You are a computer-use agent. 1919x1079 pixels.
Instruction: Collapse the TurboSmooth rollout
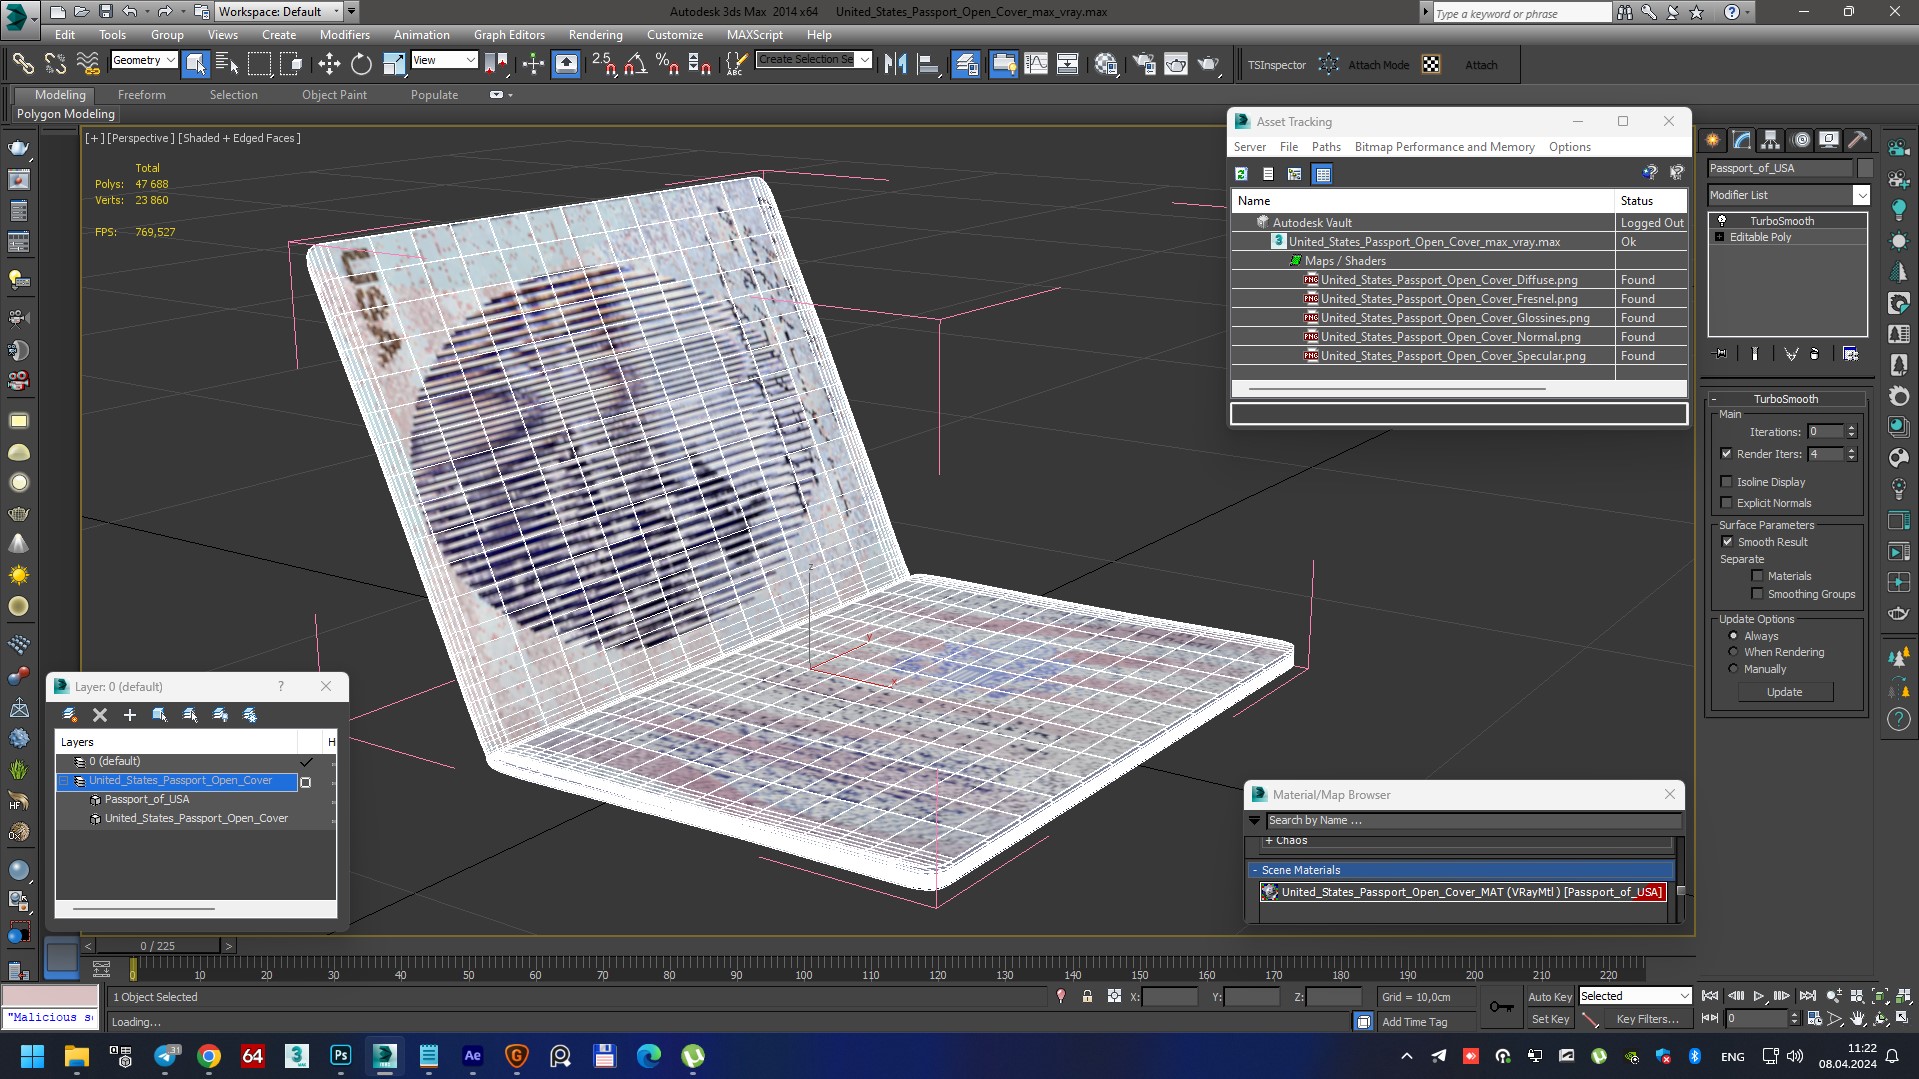[x=1785, y=399]
